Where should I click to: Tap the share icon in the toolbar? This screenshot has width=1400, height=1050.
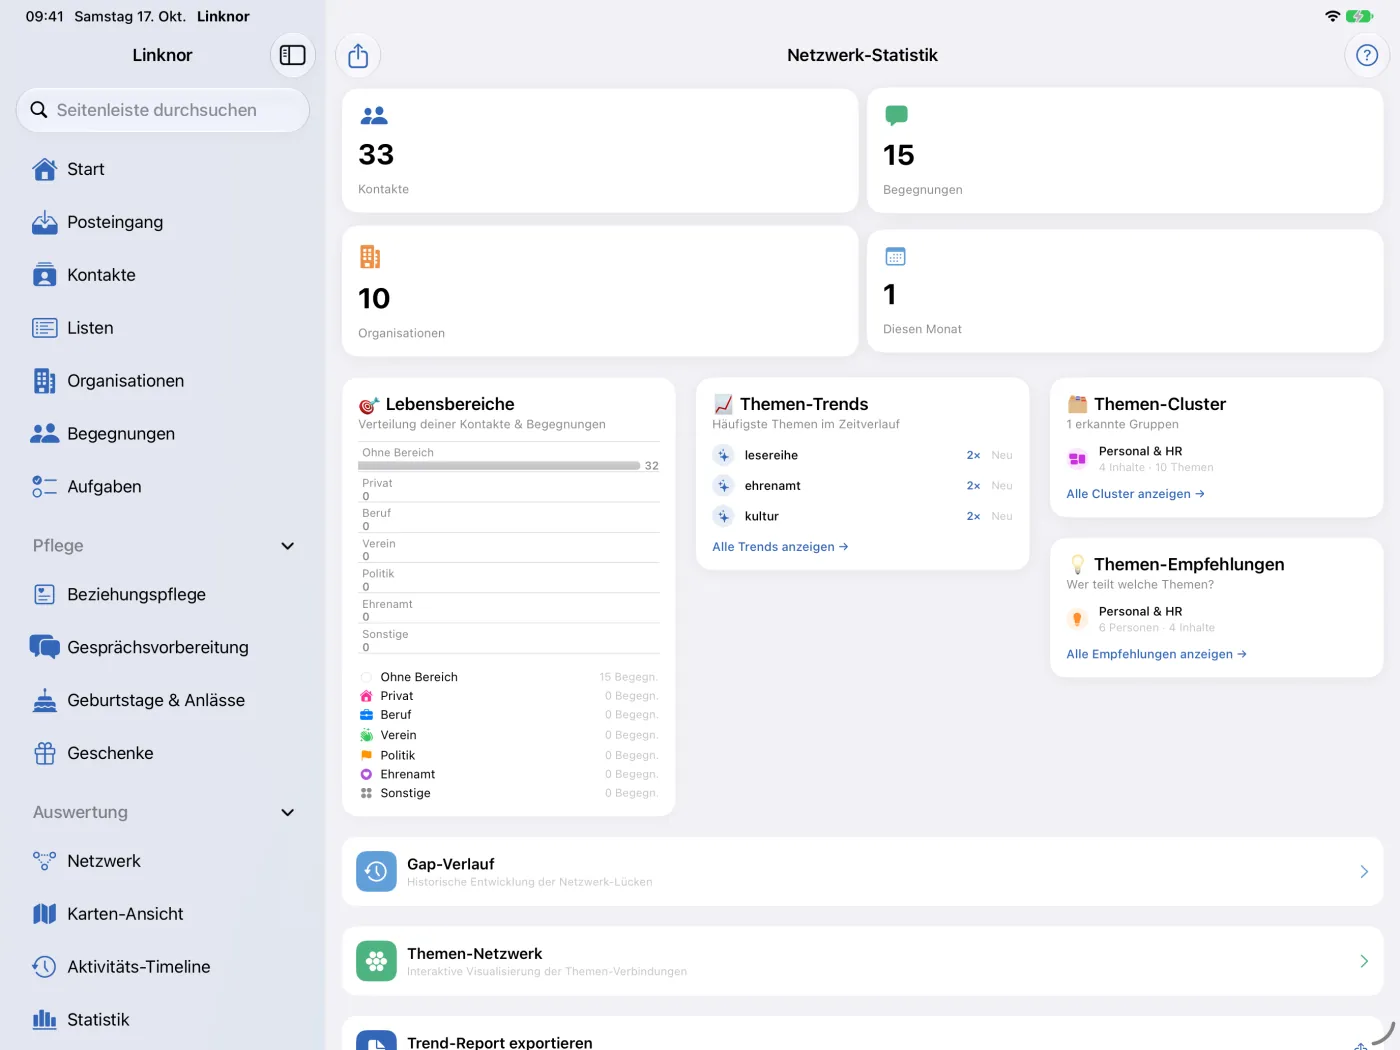[358, 56]
